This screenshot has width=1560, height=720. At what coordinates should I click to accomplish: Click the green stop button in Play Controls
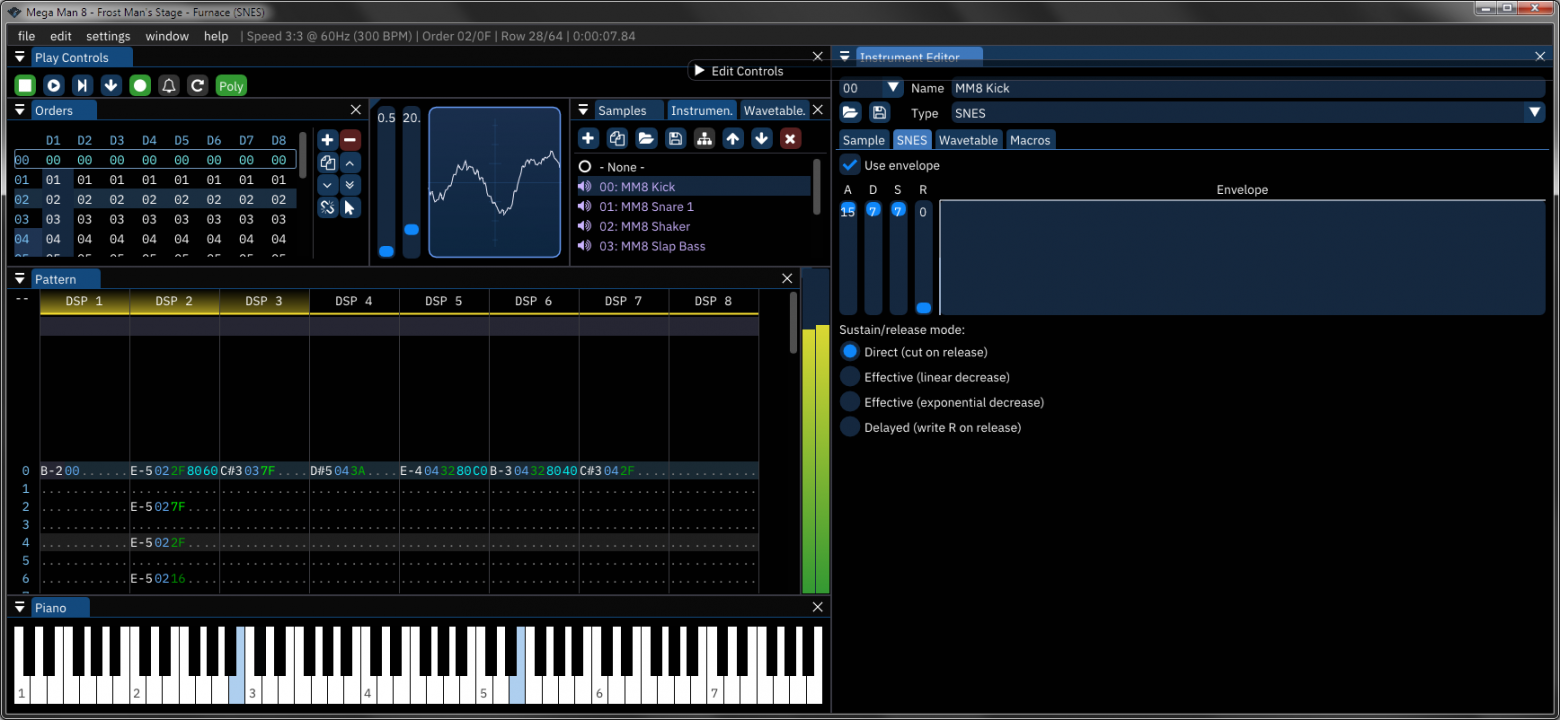(25, 86)
